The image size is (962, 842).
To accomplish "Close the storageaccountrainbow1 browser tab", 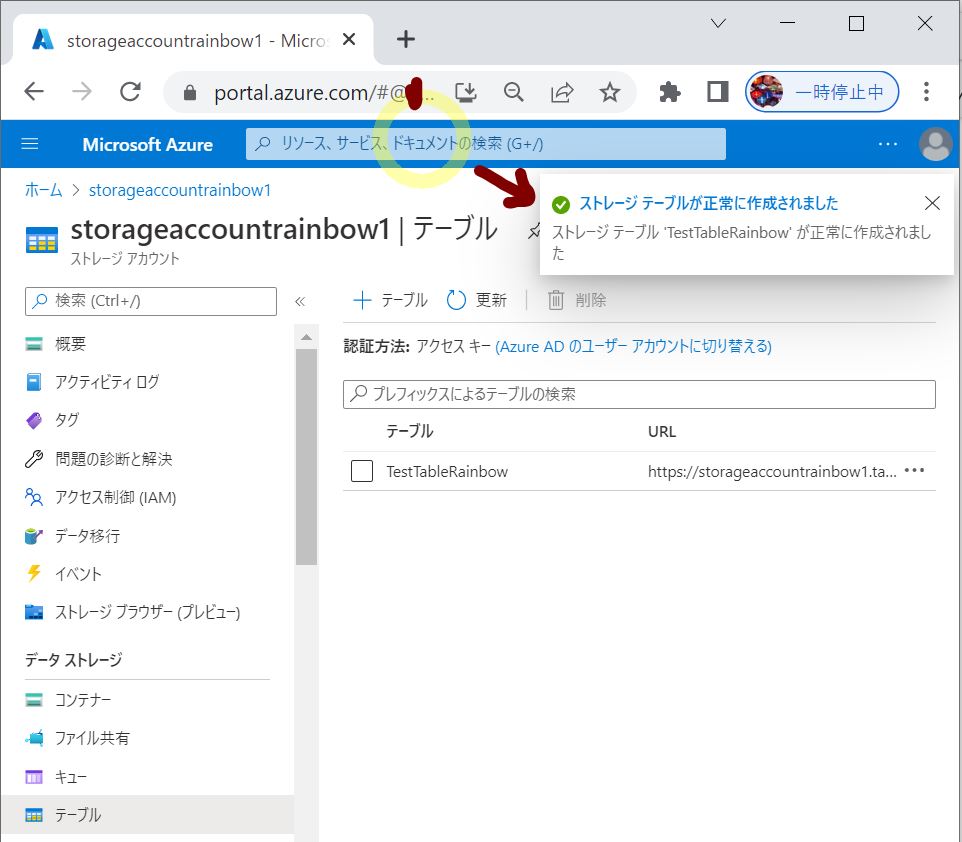I will tap(349, 40).
